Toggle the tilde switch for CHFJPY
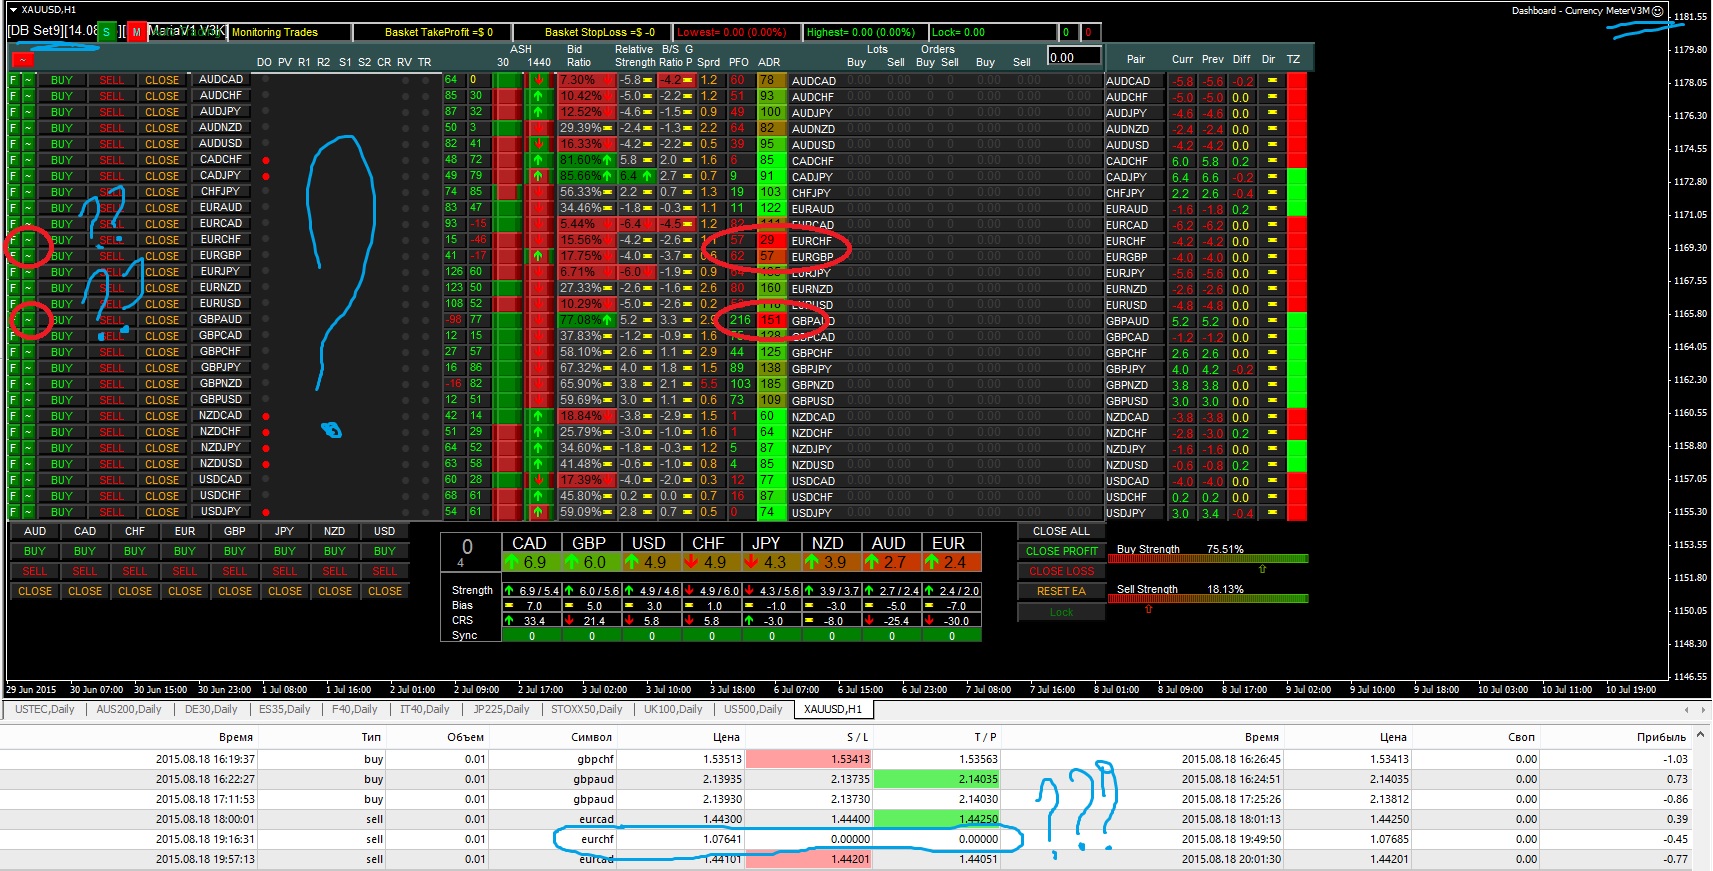The width and height of the screenshot is (1713, 871). pyautogui.click(x=28, y=192)
